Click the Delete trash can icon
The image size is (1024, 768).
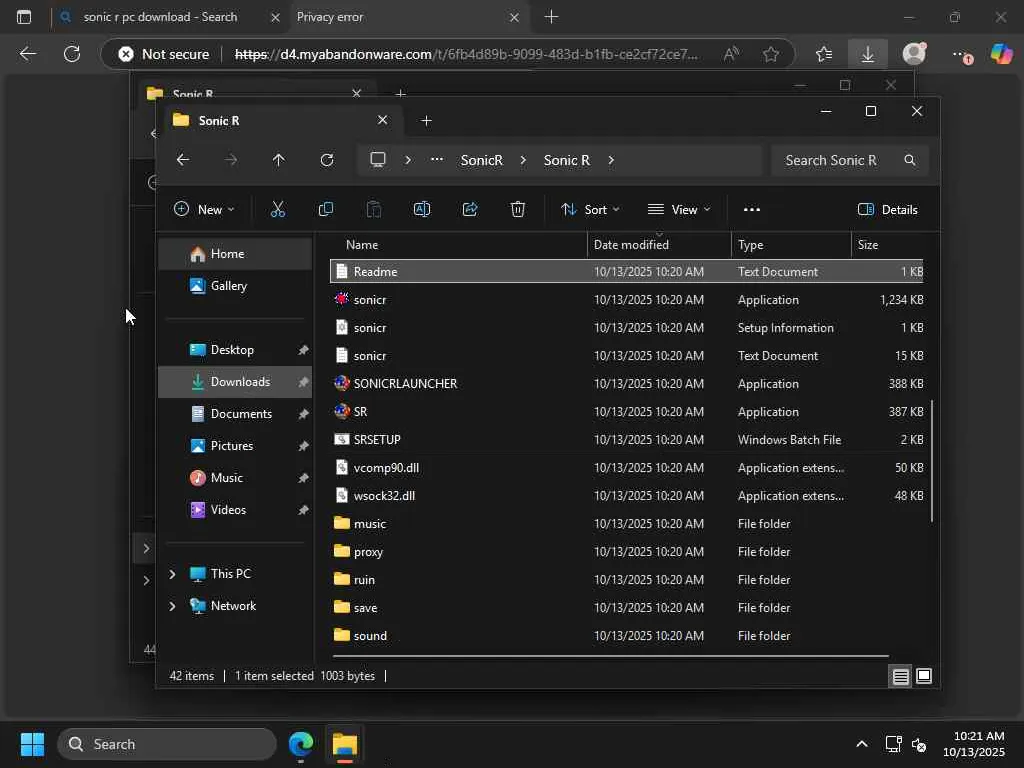[518, 209]
